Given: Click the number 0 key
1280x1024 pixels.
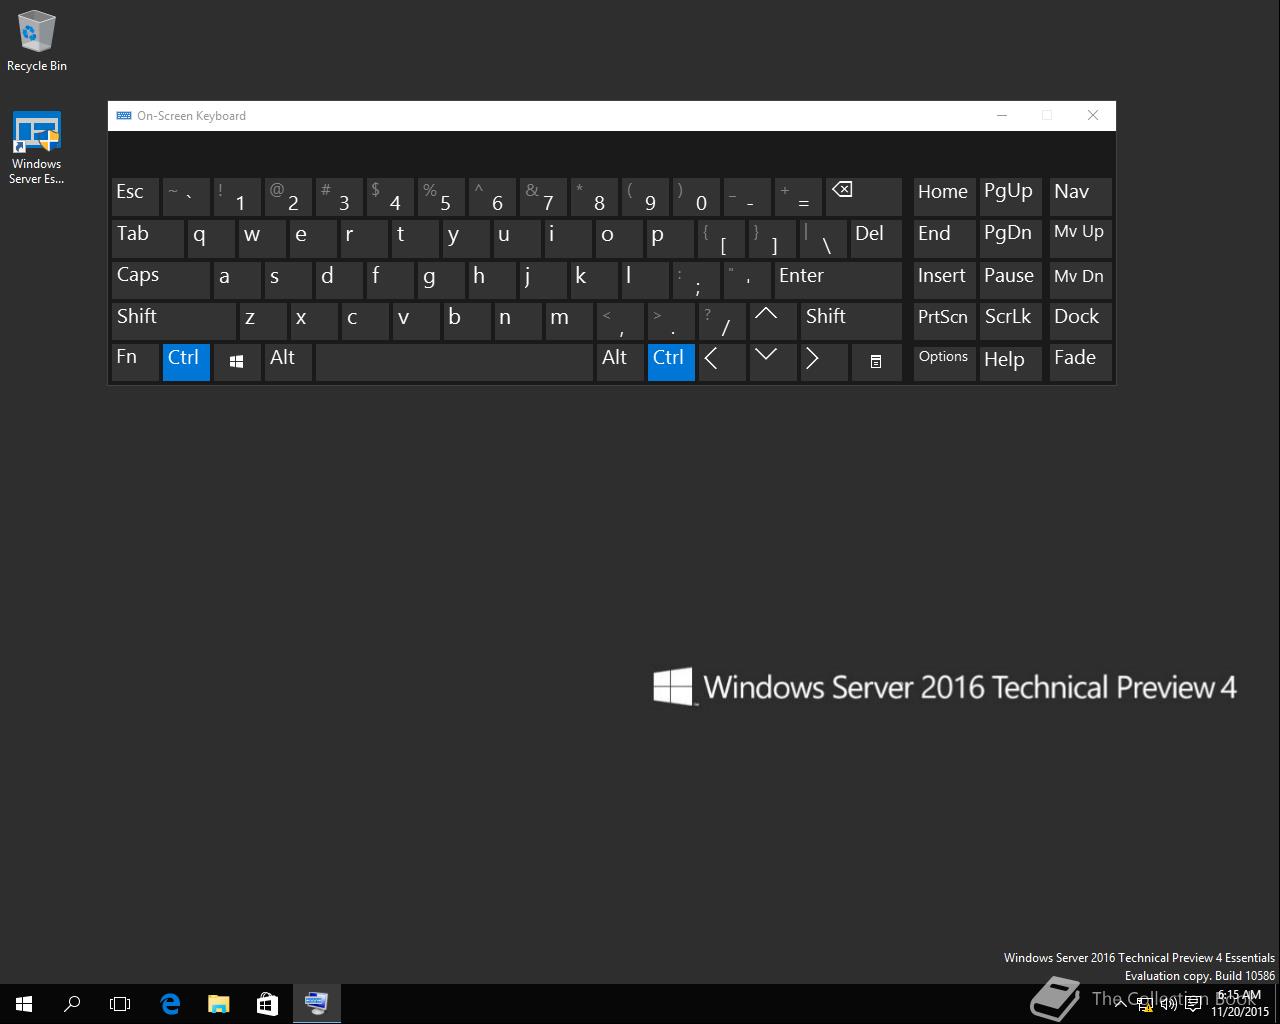Looking at the screenshot, I should click(697, 197).
